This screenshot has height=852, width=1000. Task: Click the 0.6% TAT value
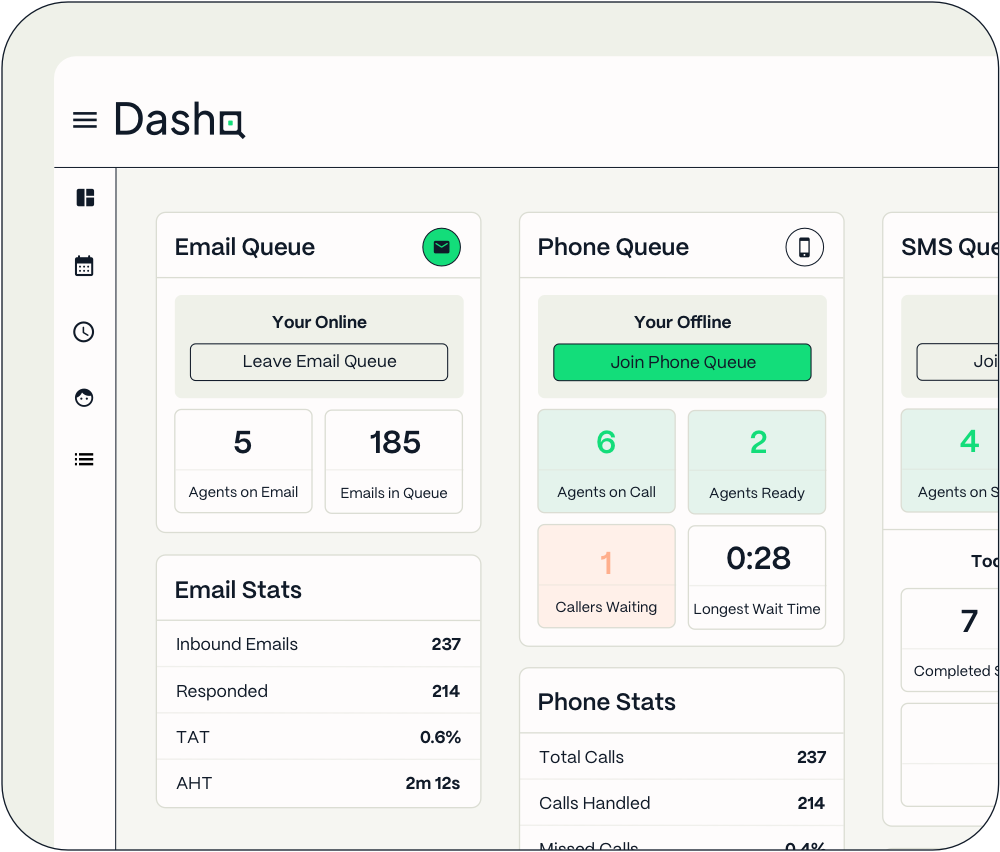440,737
